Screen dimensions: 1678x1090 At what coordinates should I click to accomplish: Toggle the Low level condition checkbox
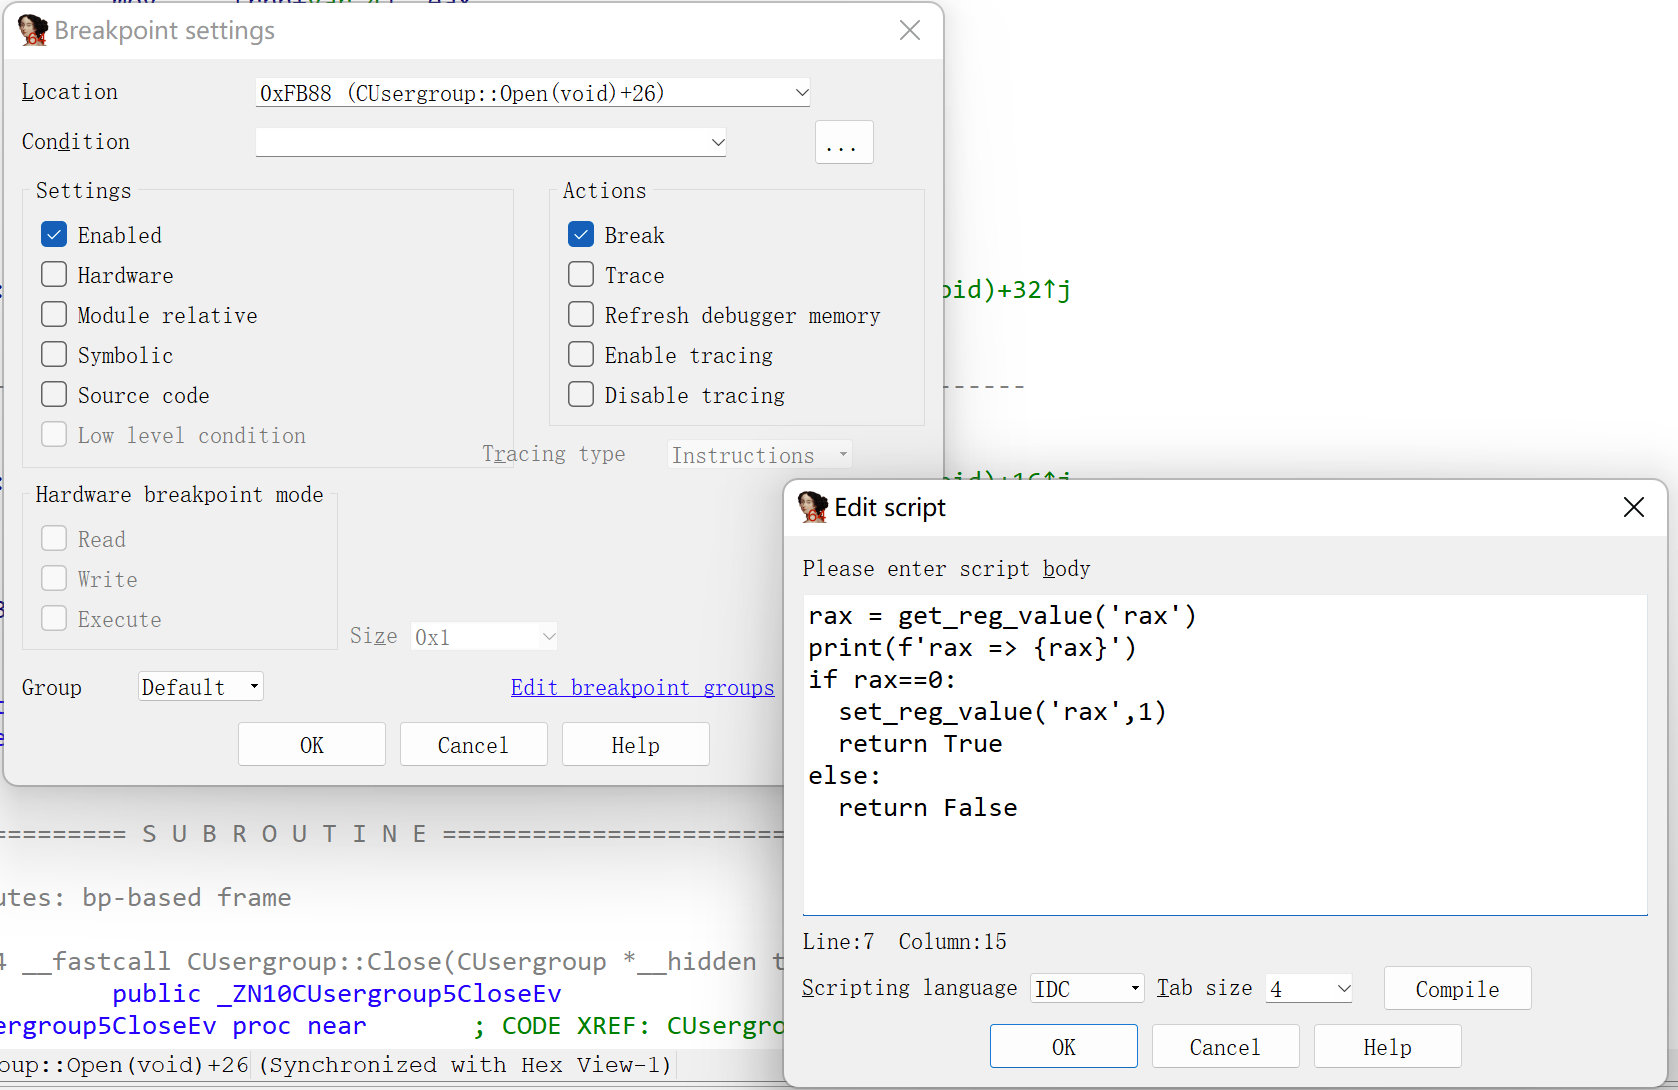[54, 435]
